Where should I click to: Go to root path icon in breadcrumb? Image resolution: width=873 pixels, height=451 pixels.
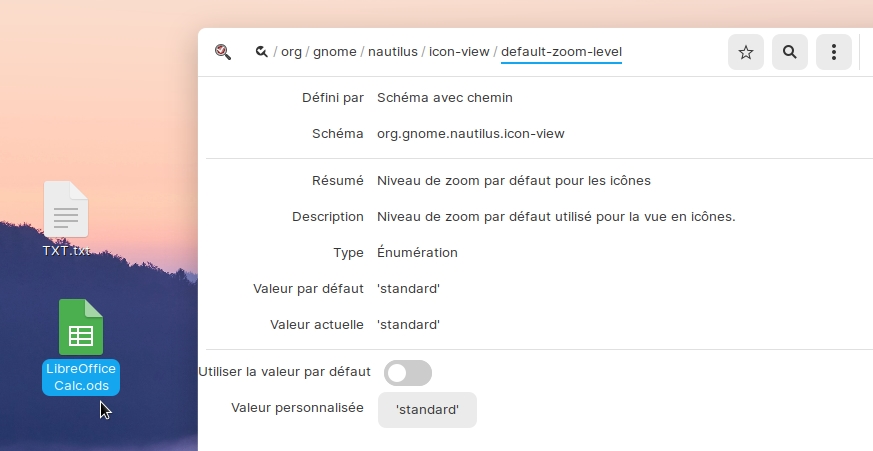click(x=261, y=52)
